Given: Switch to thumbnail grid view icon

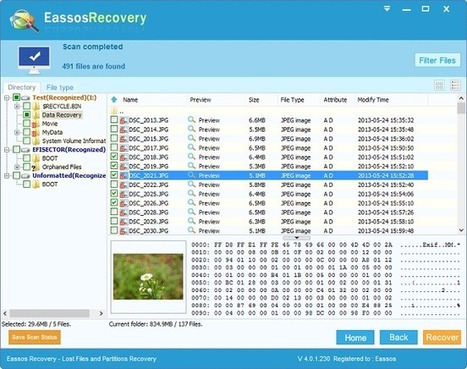Looking at the screenshot, I should pos(439,86).
